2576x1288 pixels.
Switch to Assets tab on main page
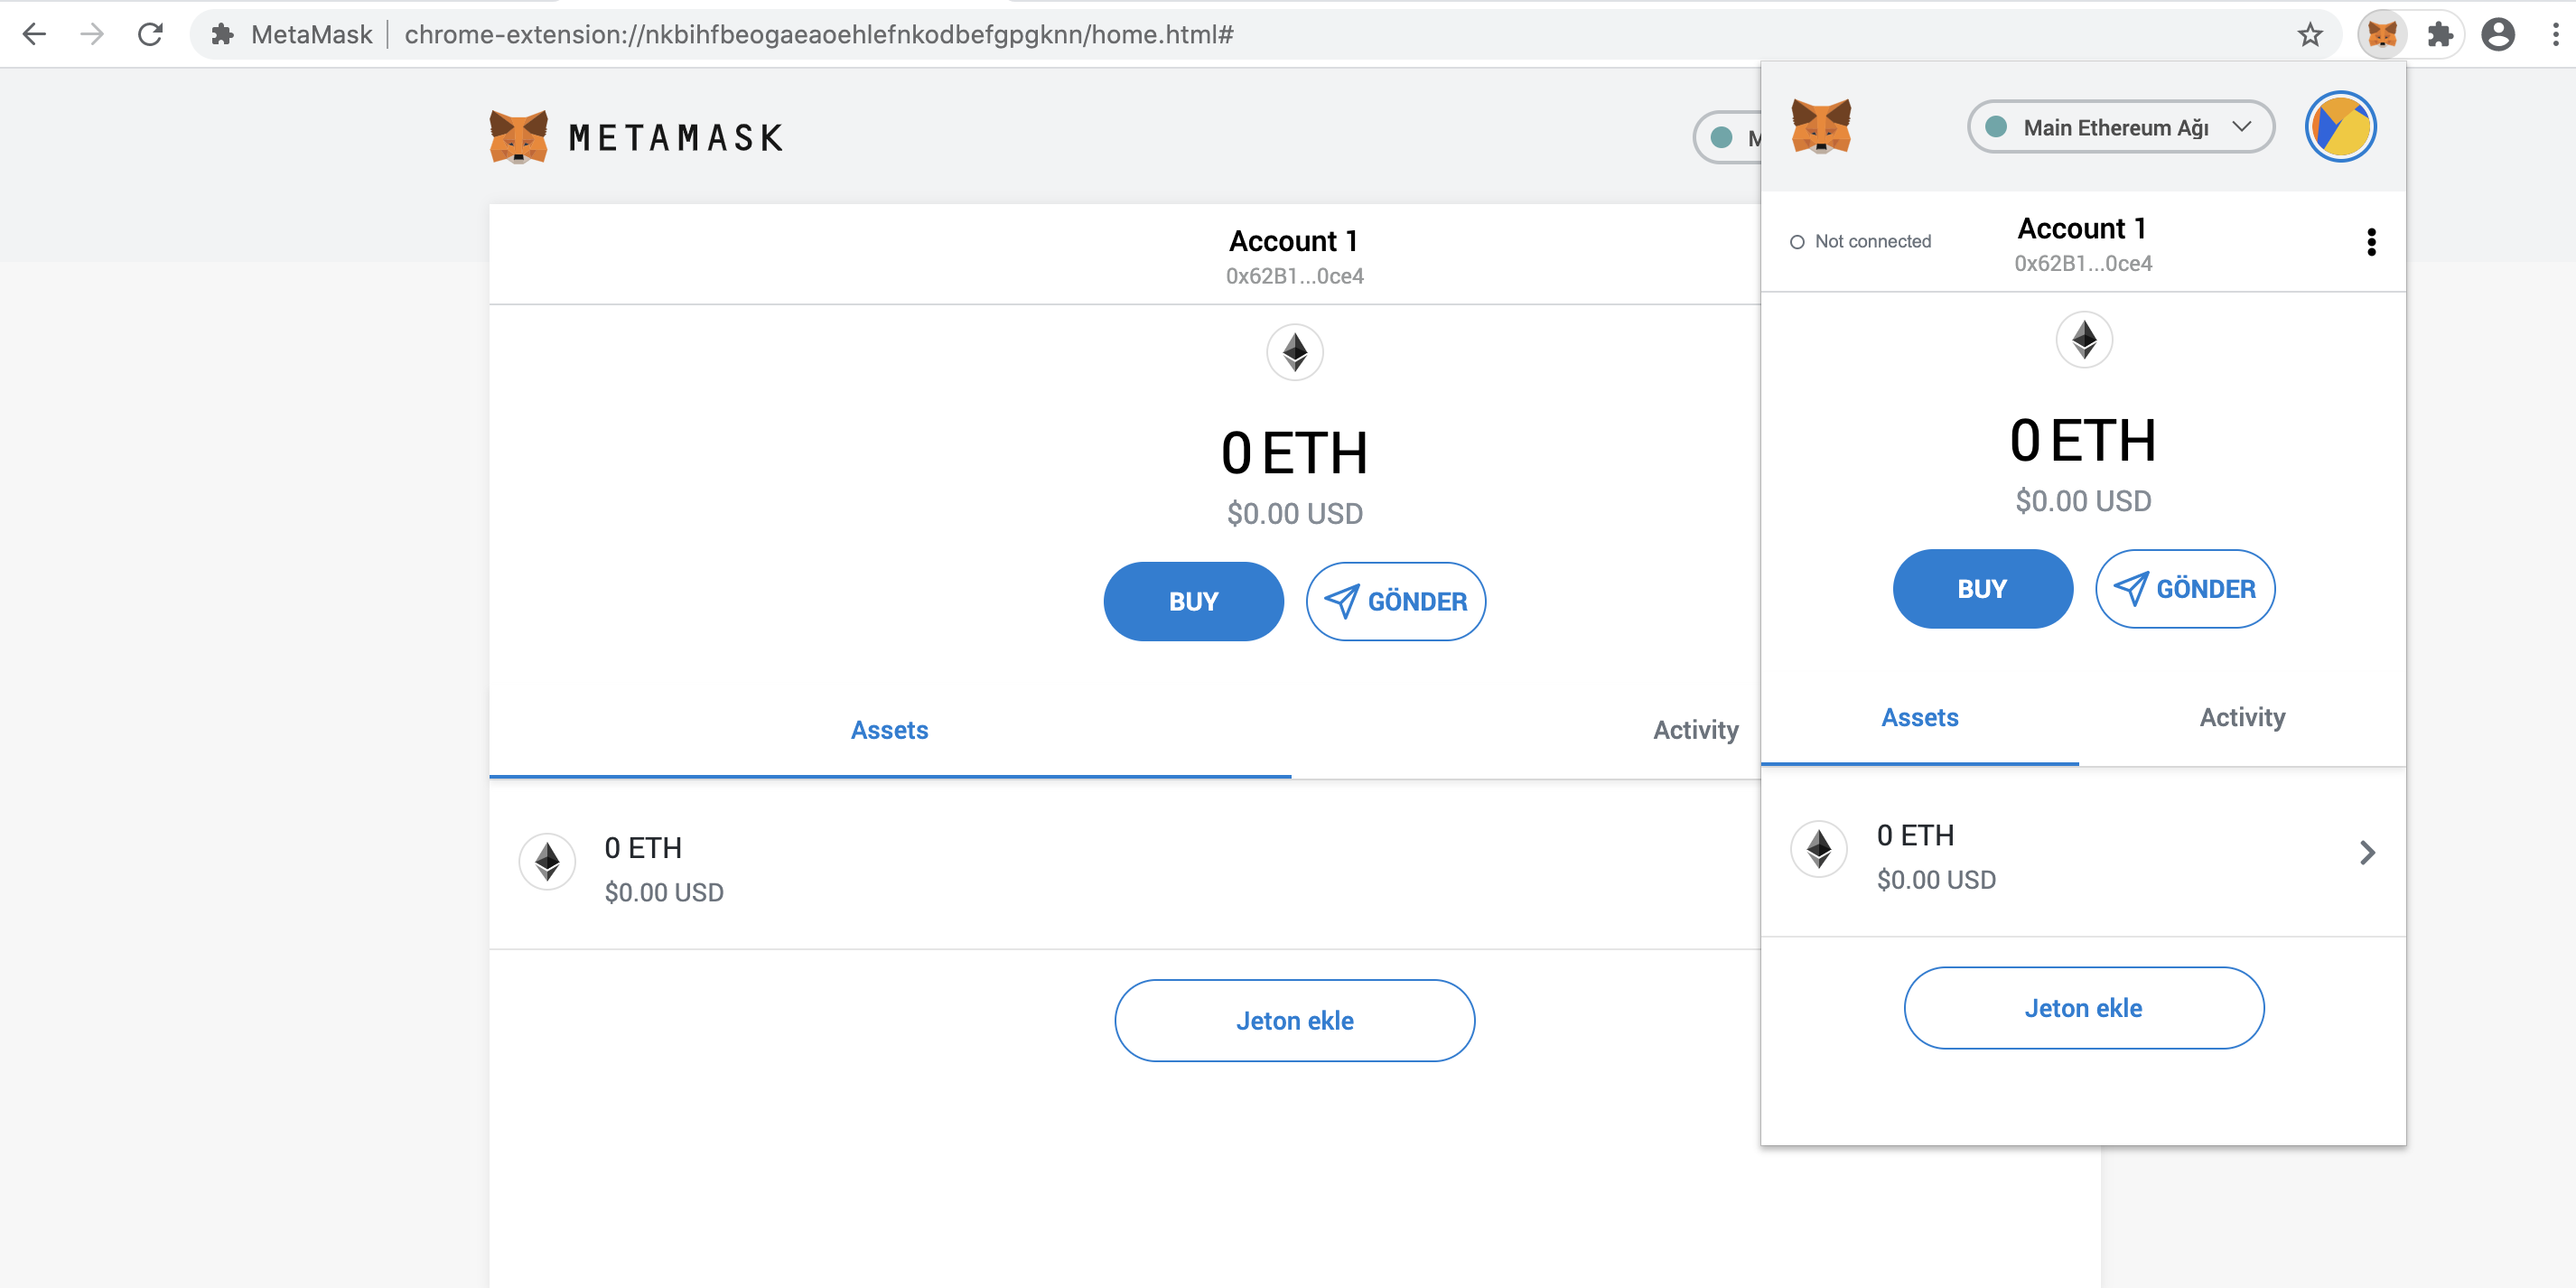point(889,730)
